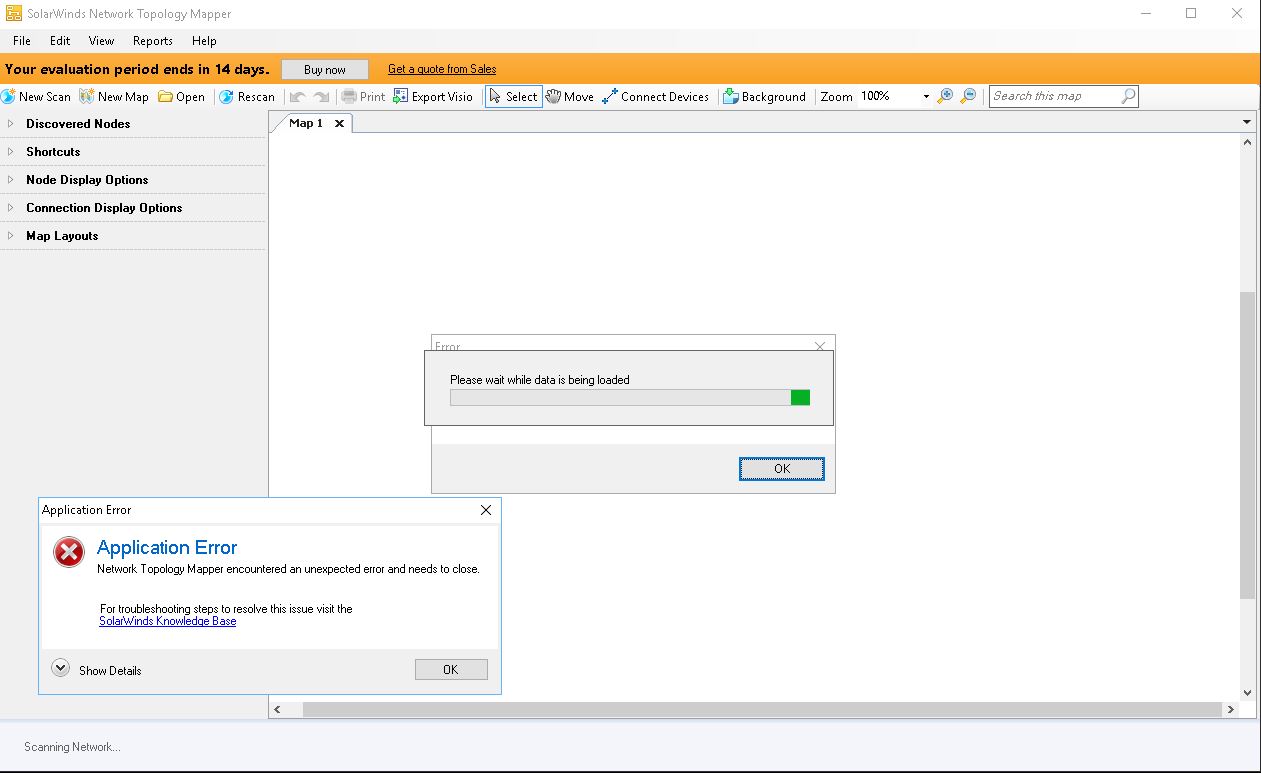The image size is (1261, 773).
Task: Rescan the network
Action: pos(246,97)
